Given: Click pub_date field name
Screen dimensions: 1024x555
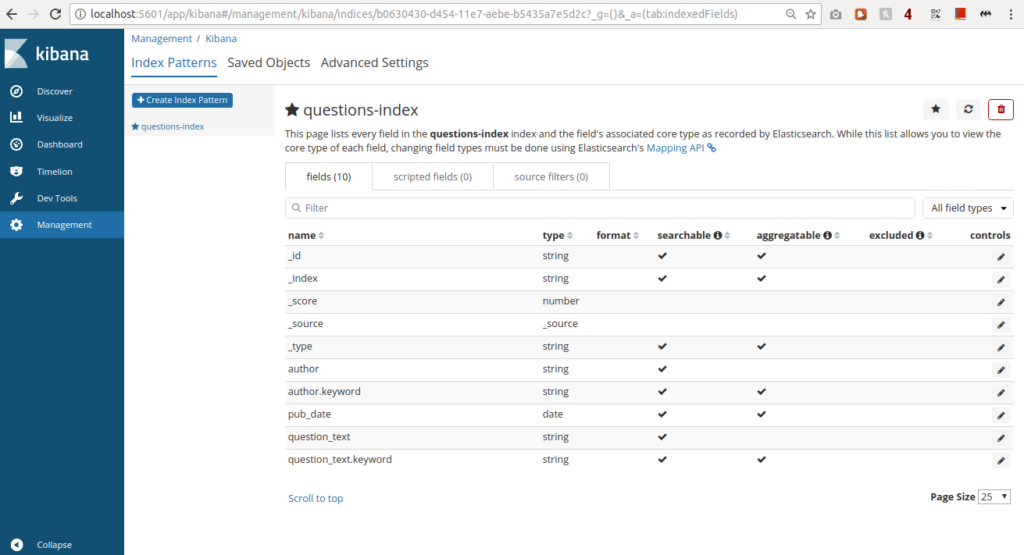Looking at the screenshot, I should pyautogui.click(x=310, y=414).
